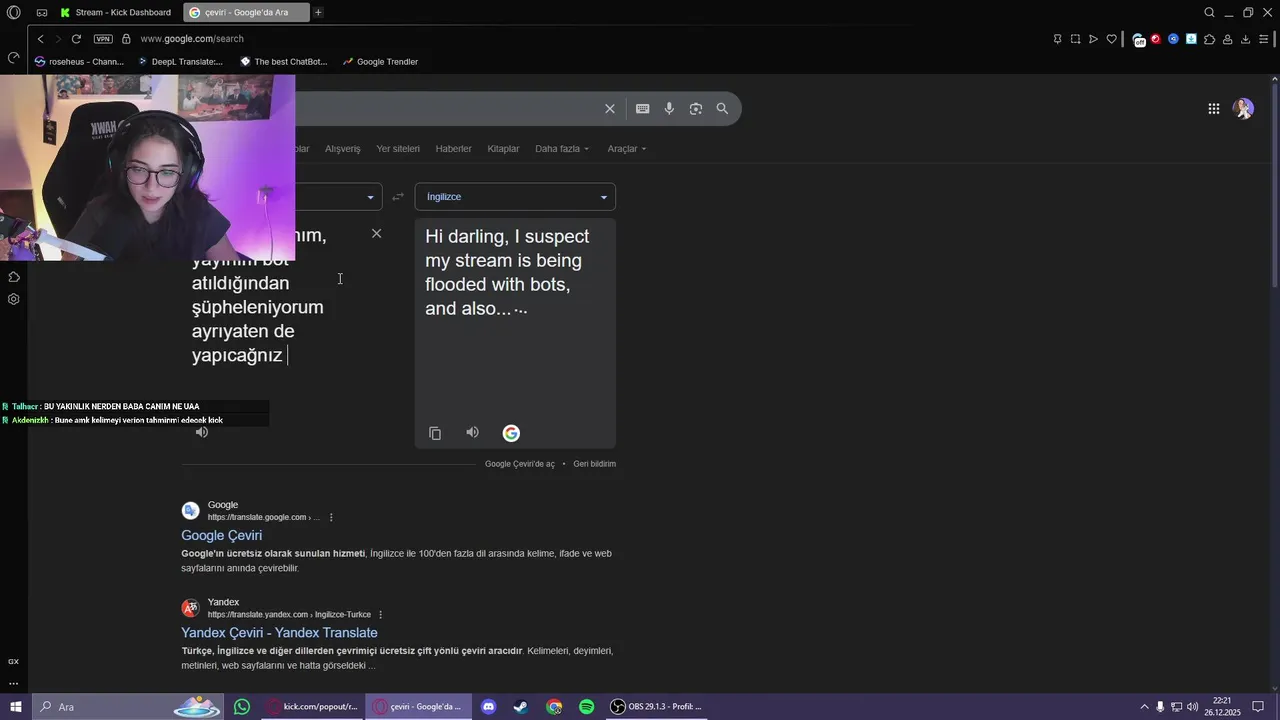Open extensions cube icon
The height and width of the screenshot is (720, 1280).
1209,39
